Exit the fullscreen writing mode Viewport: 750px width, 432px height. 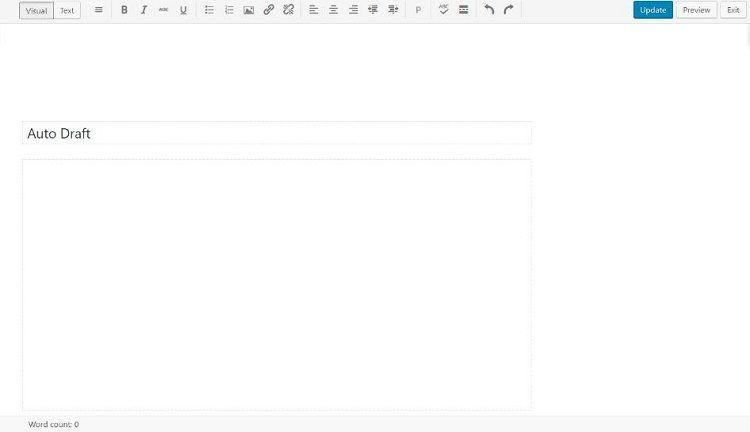(x=733, y=10)
